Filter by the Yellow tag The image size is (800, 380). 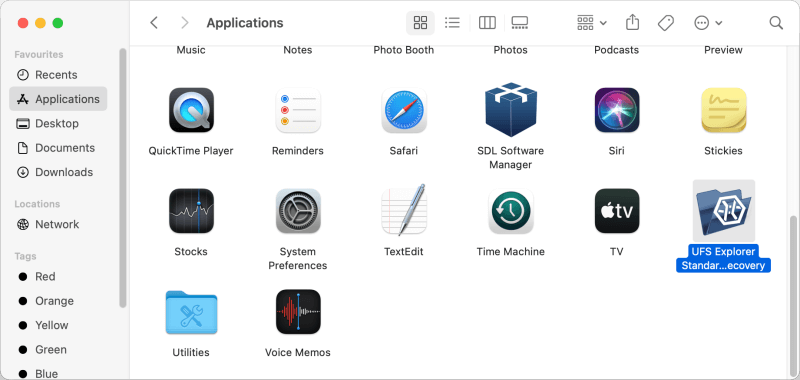pyautogui.click(x=58, y=325)
